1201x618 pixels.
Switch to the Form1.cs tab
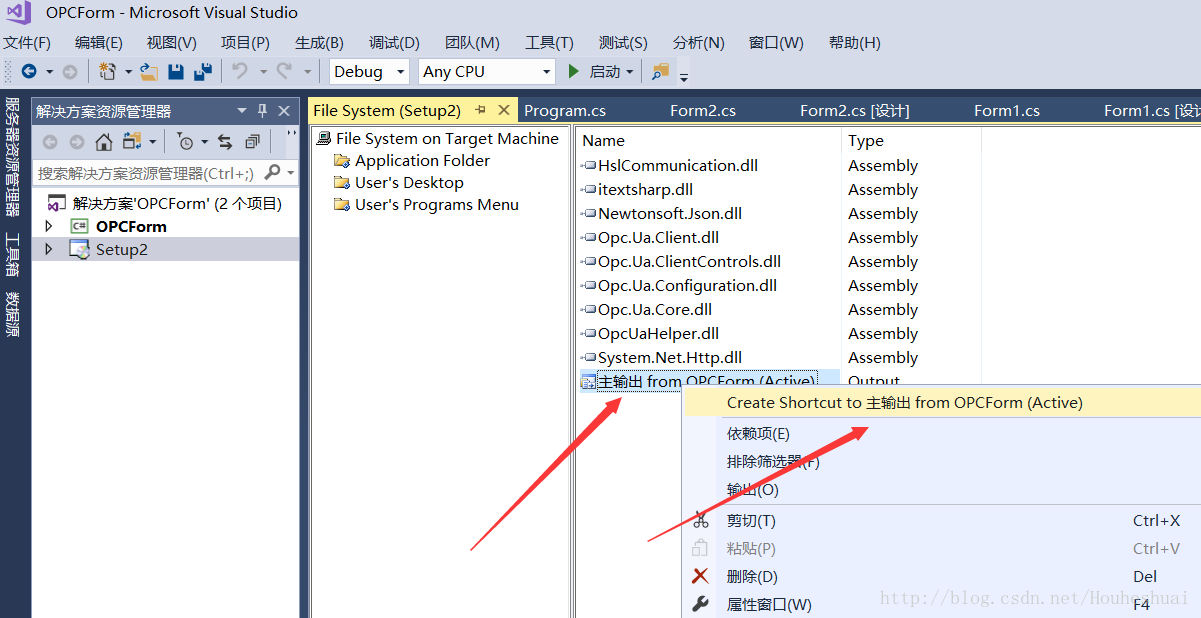click(x=1007, y=110)
